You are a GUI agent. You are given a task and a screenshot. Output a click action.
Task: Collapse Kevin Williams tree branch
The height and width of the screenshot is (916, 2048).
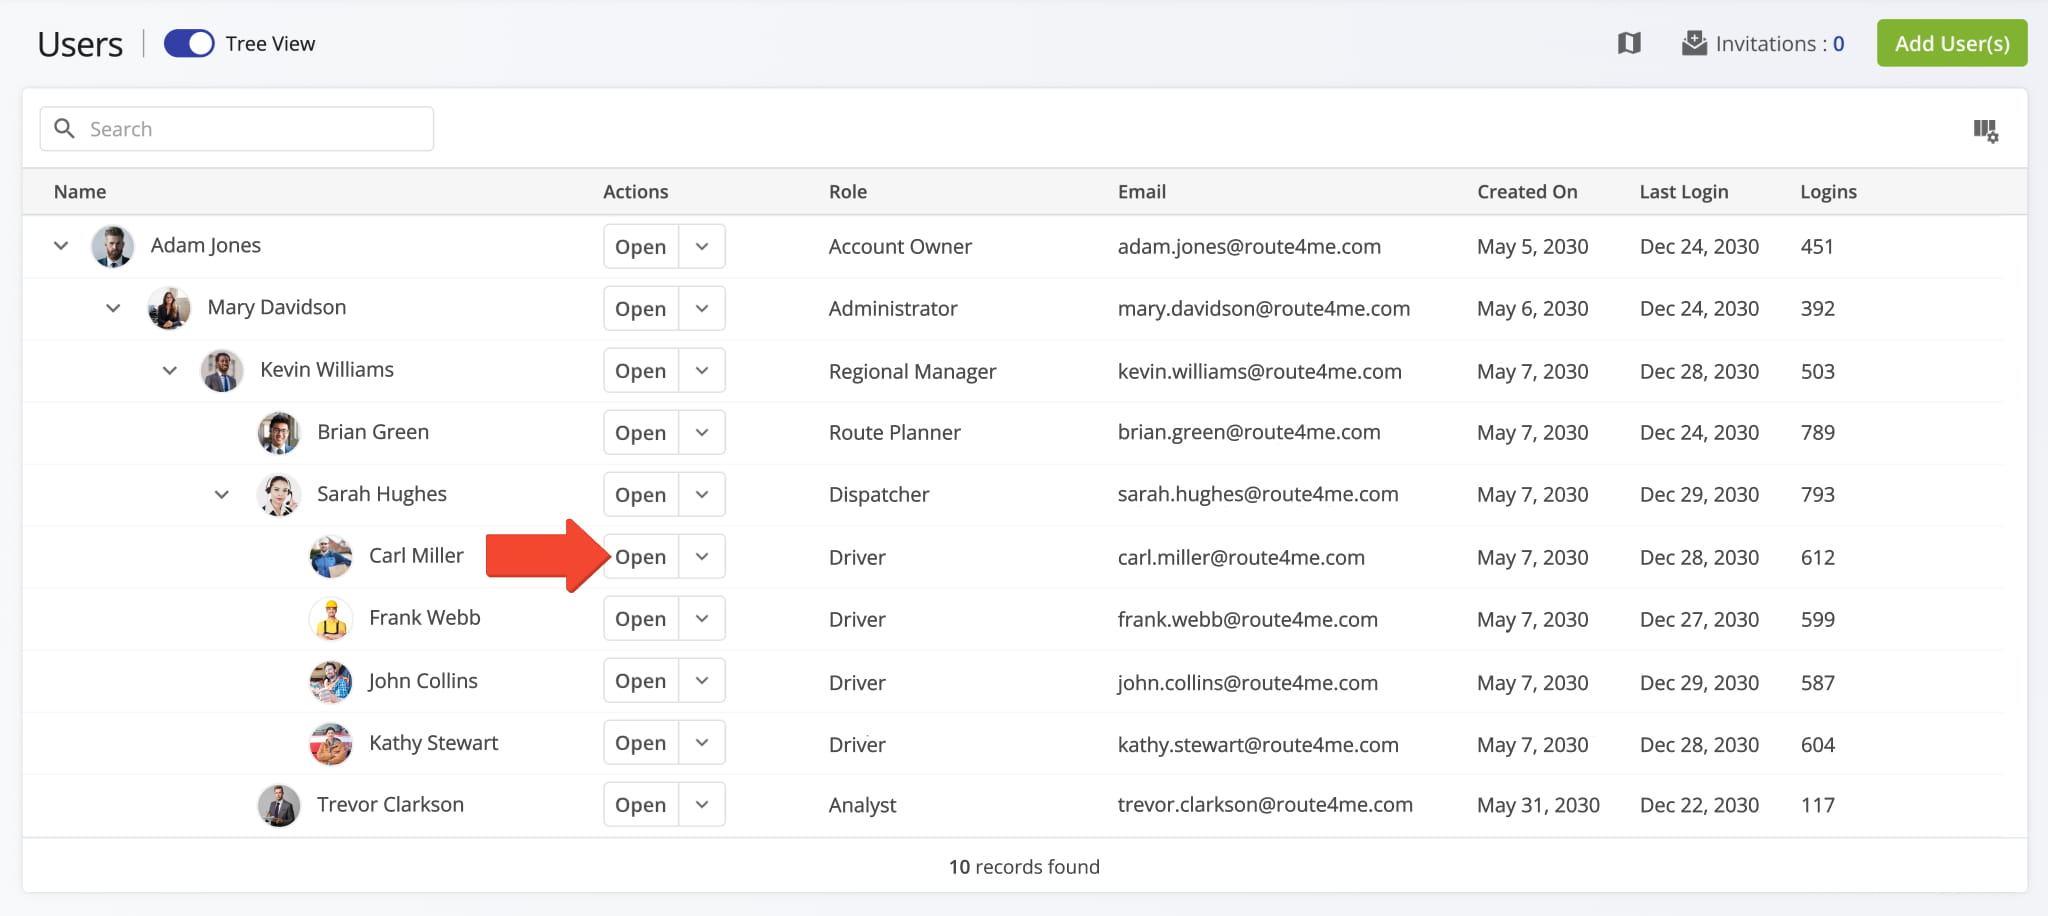coord(170,371)
